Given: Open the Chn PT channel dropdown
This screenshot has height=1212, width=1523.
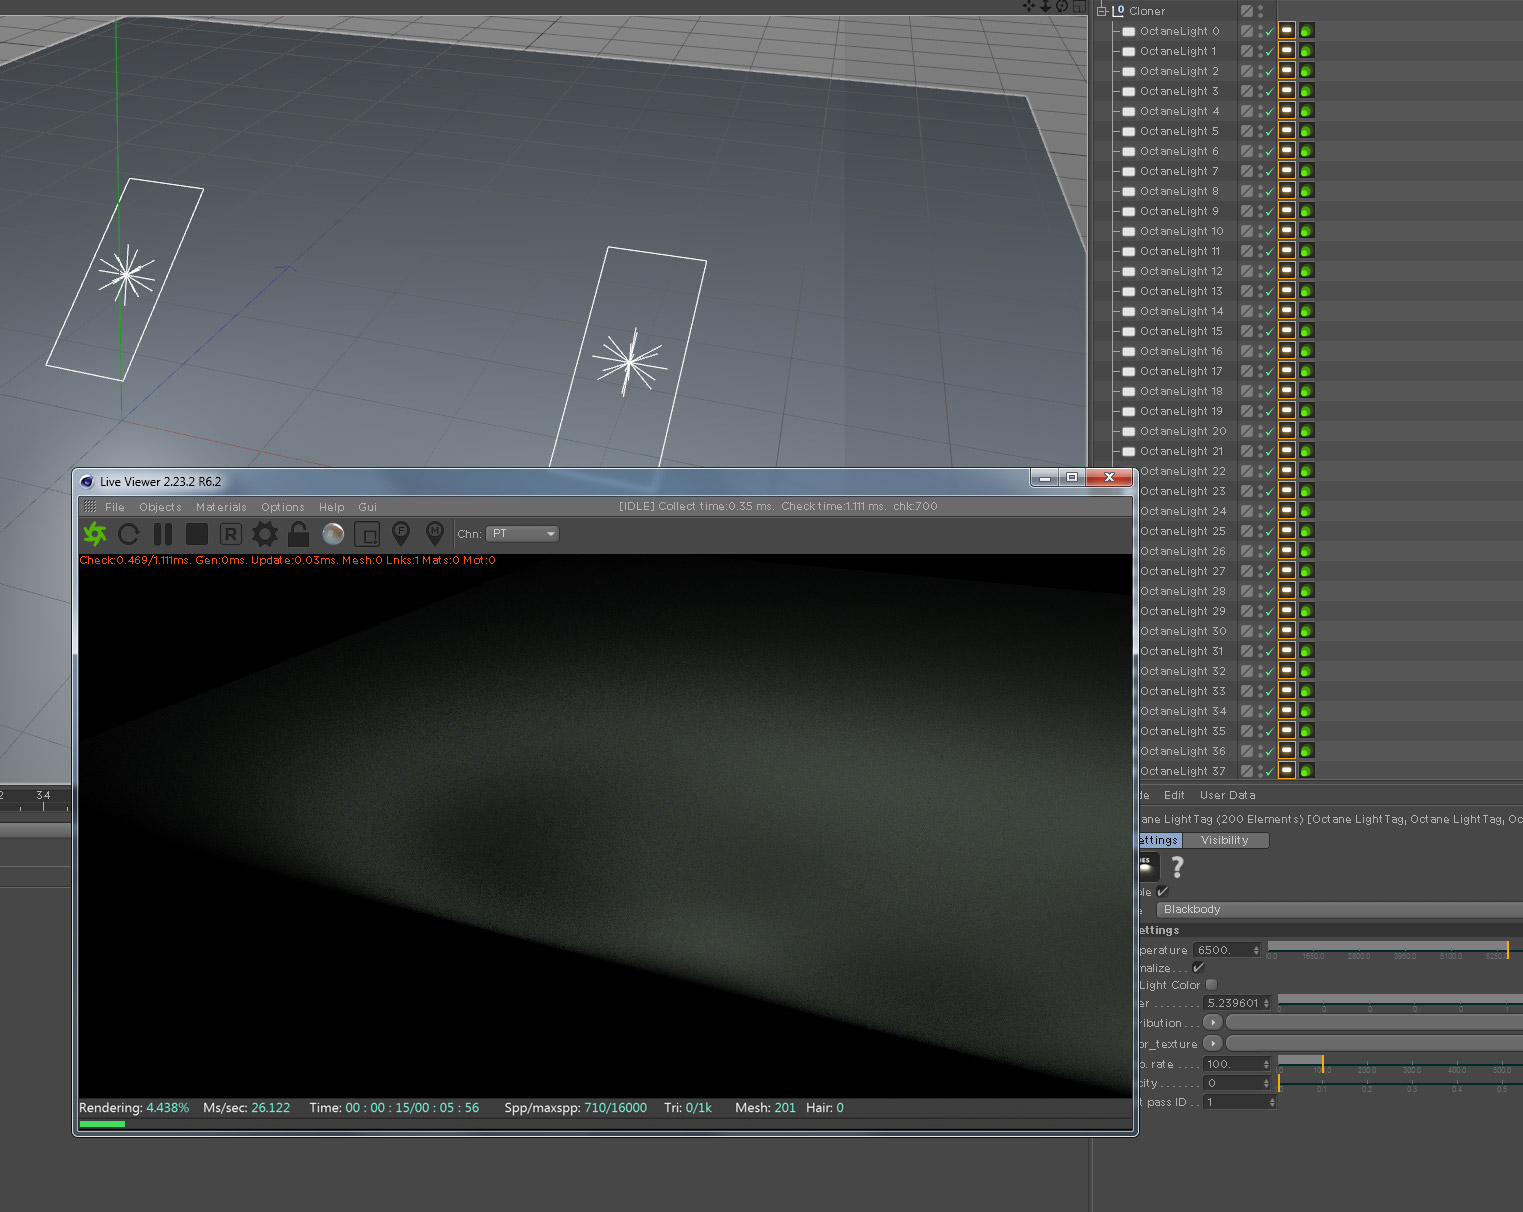Looking at the screenshot, I should pyautogui.click(x=522, y=534).
